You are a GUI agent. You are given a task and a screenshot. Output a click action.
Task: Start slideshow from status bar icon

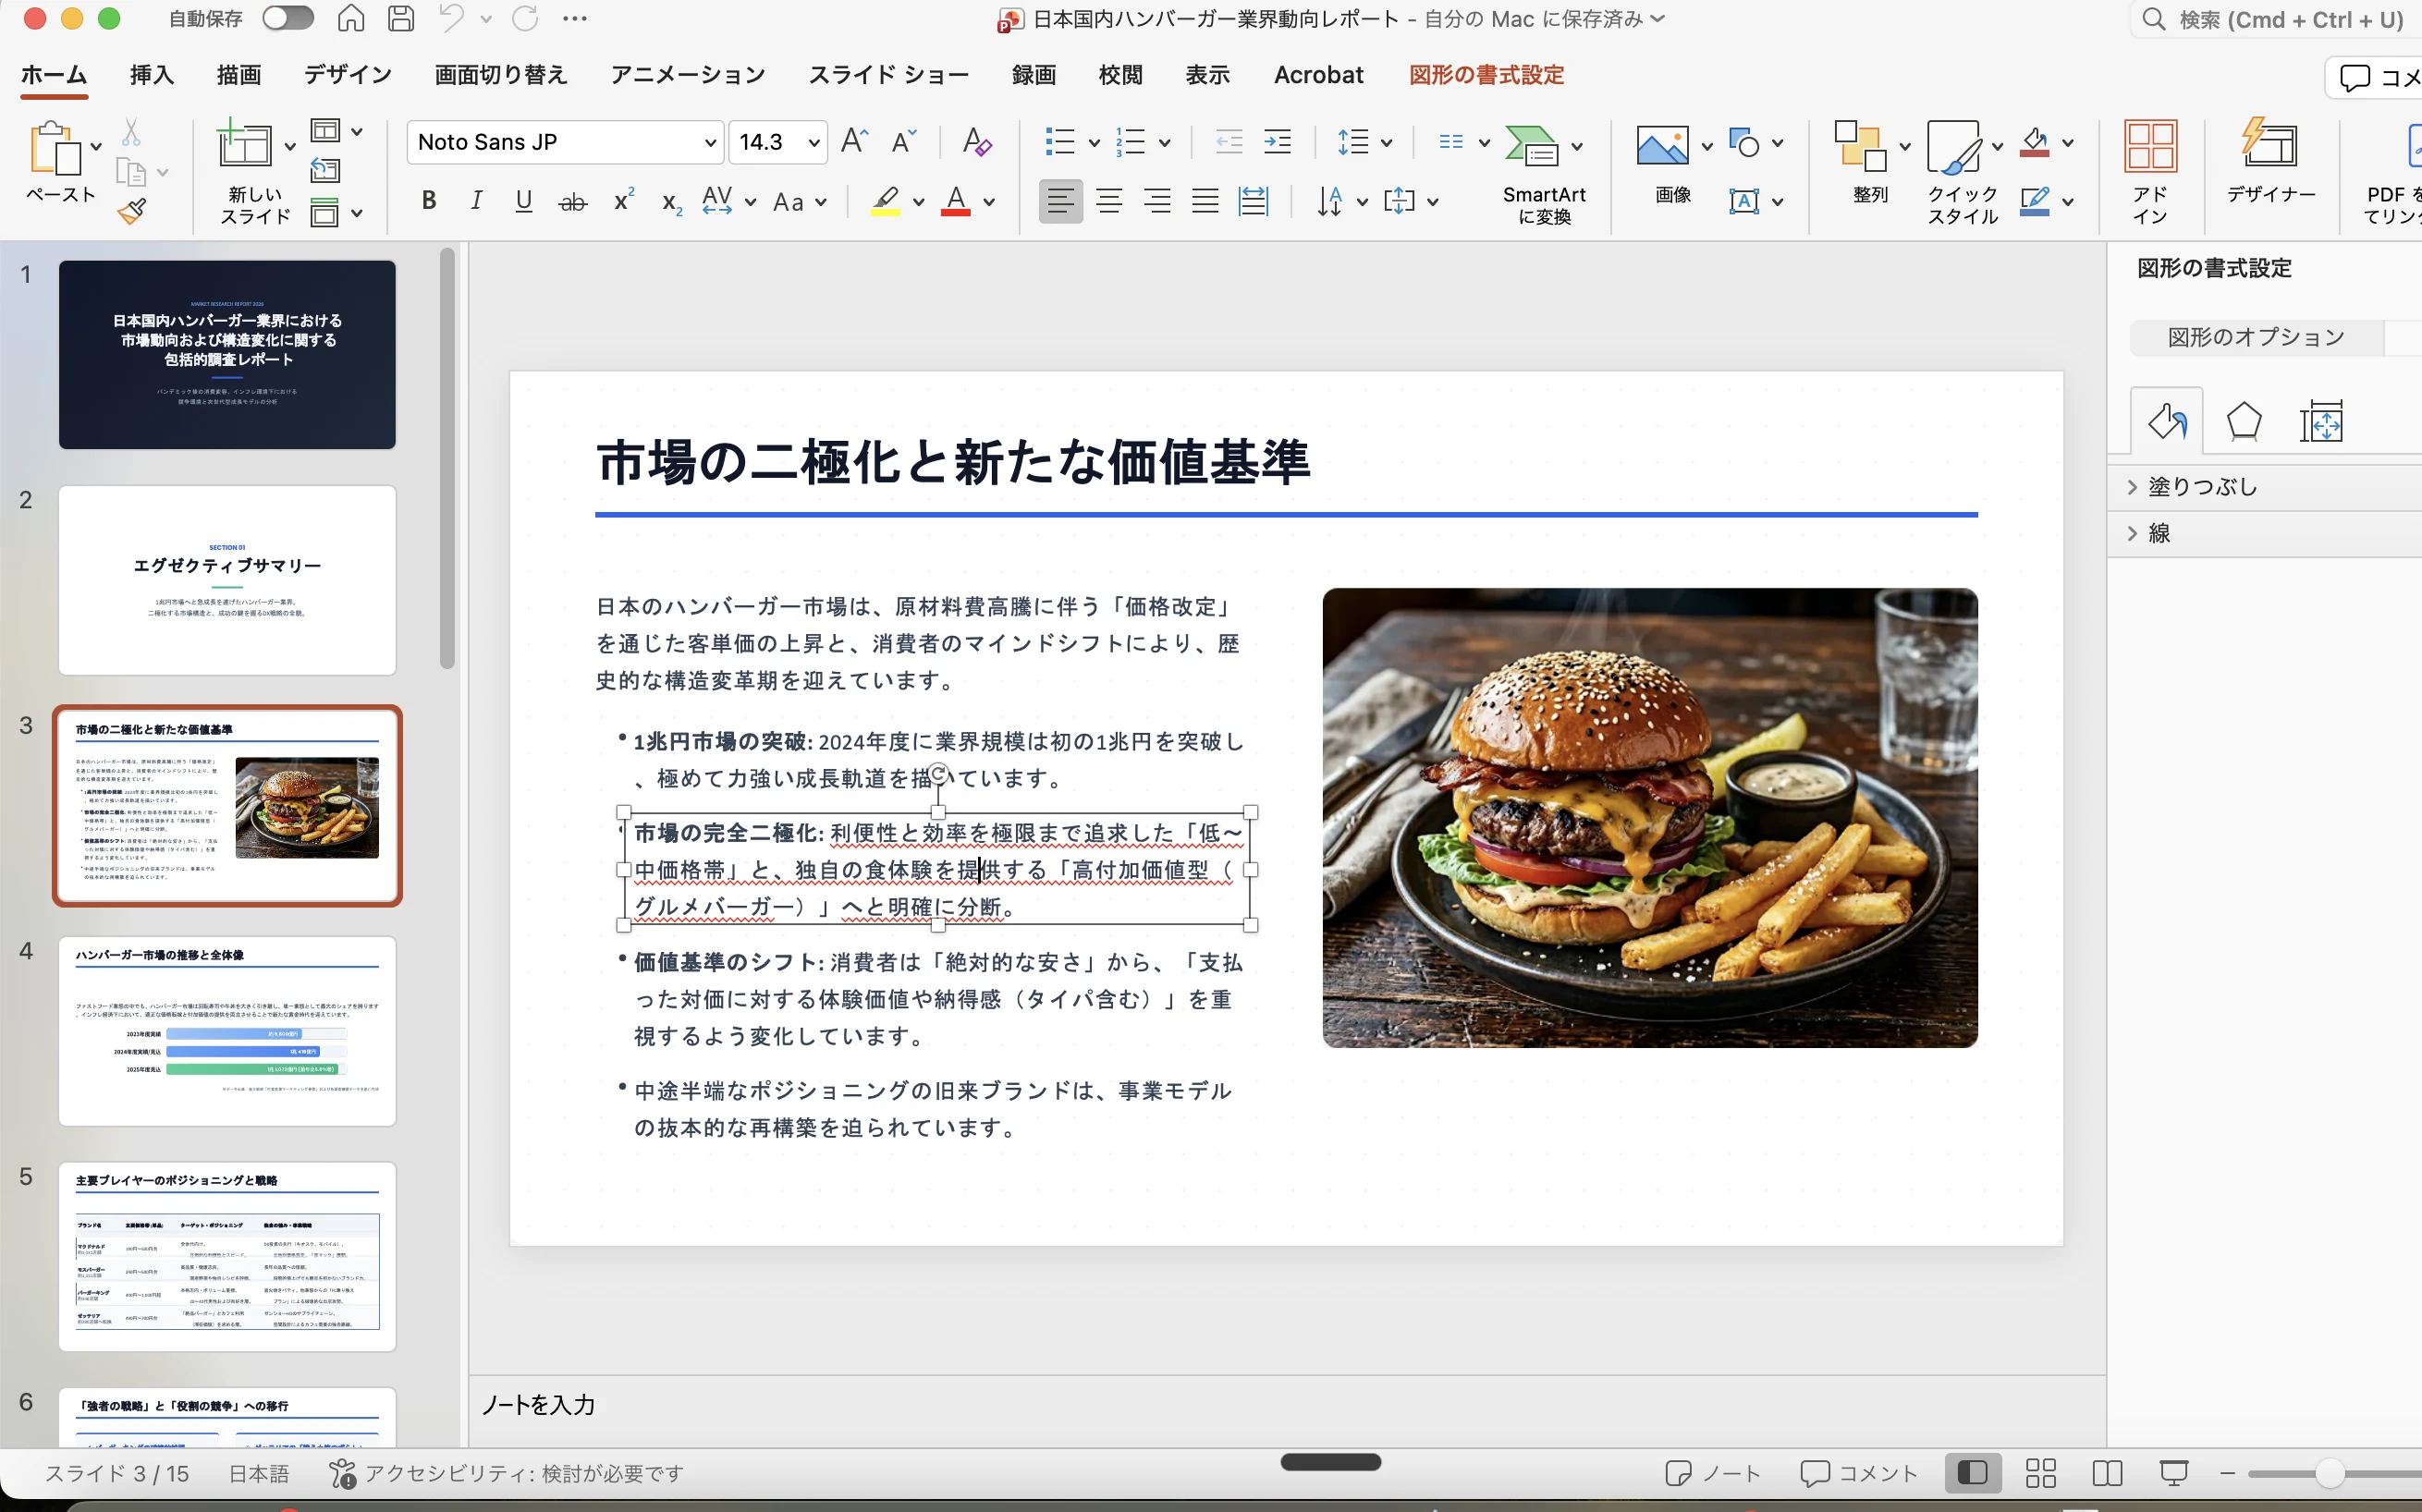point(2173,1473)
